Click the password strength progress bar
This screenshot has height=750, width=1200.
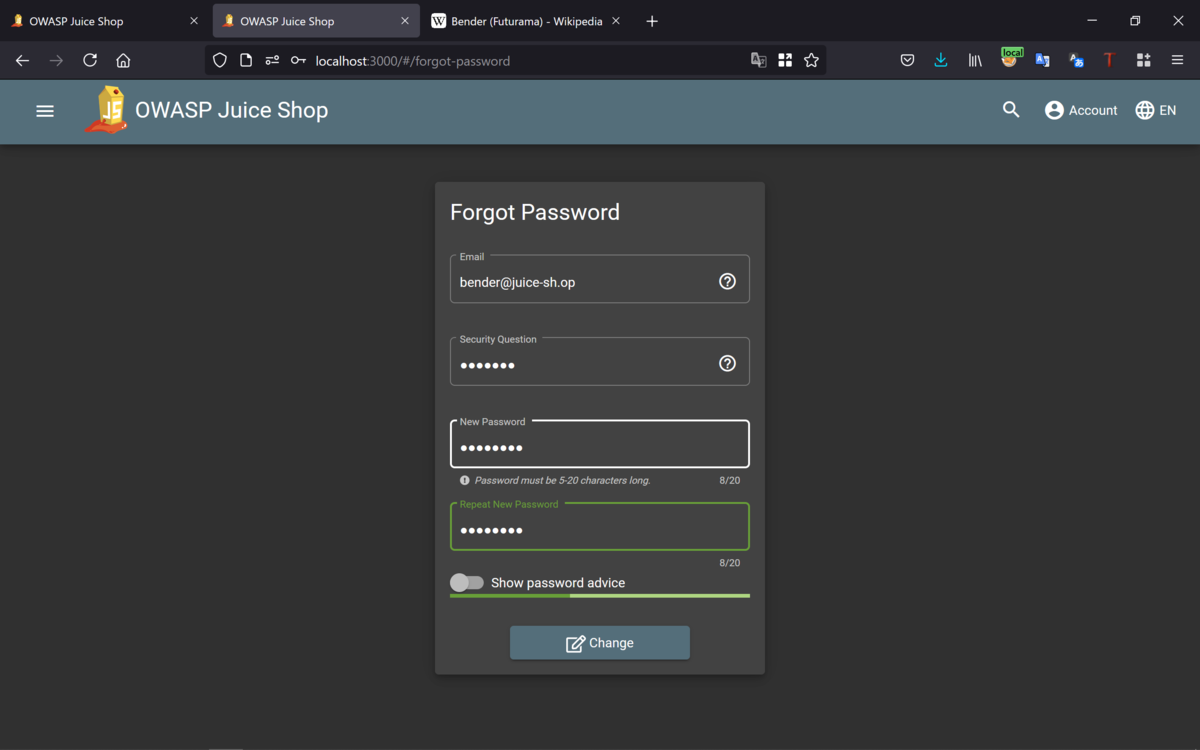(600, 596)
